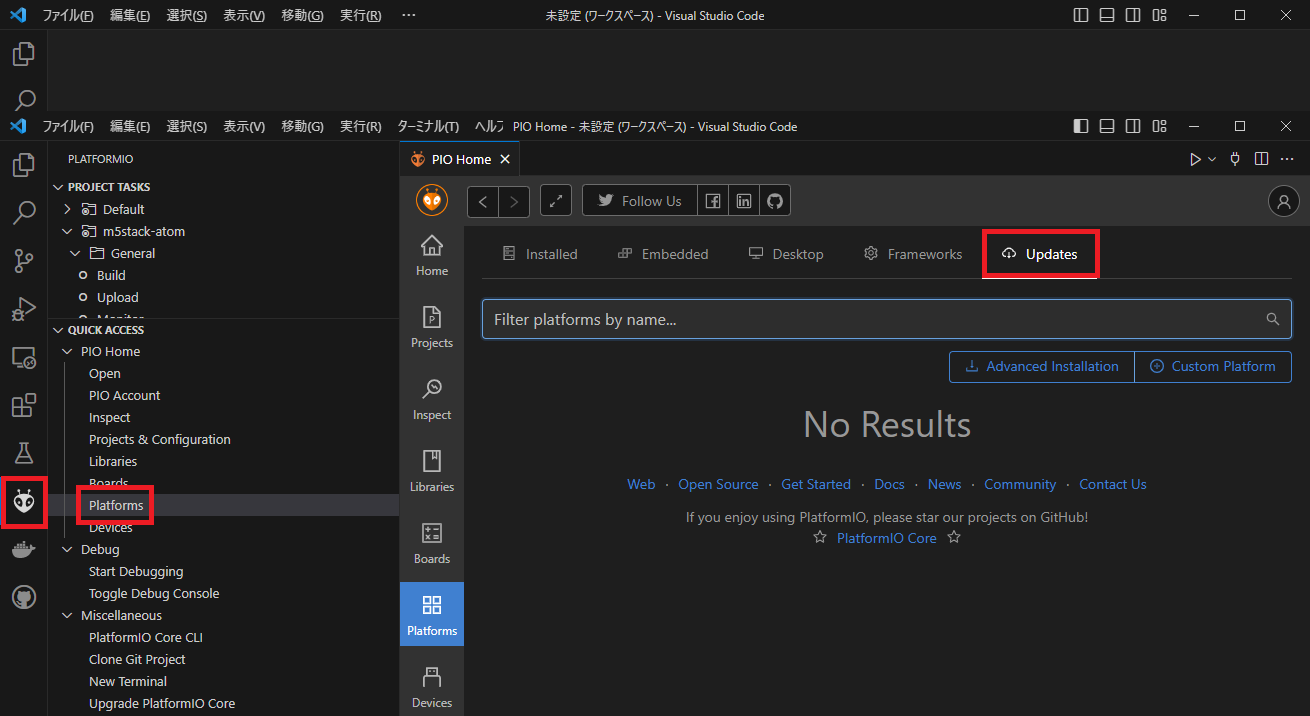Open the PlatformIO alien icon in activity bar
The image size is (1310, 716).
pos(24,503)
